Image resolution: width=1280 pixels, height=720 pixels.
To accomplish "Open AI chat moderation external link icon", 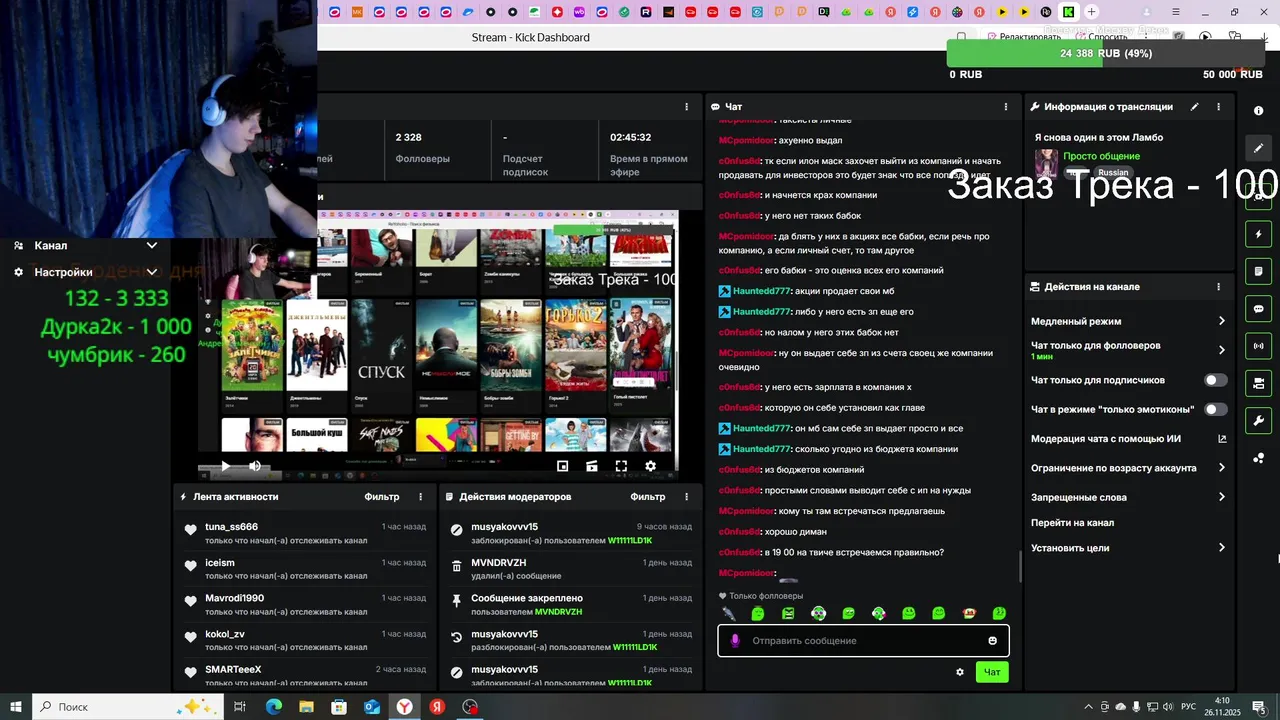I will click(x=1222, y=439).
